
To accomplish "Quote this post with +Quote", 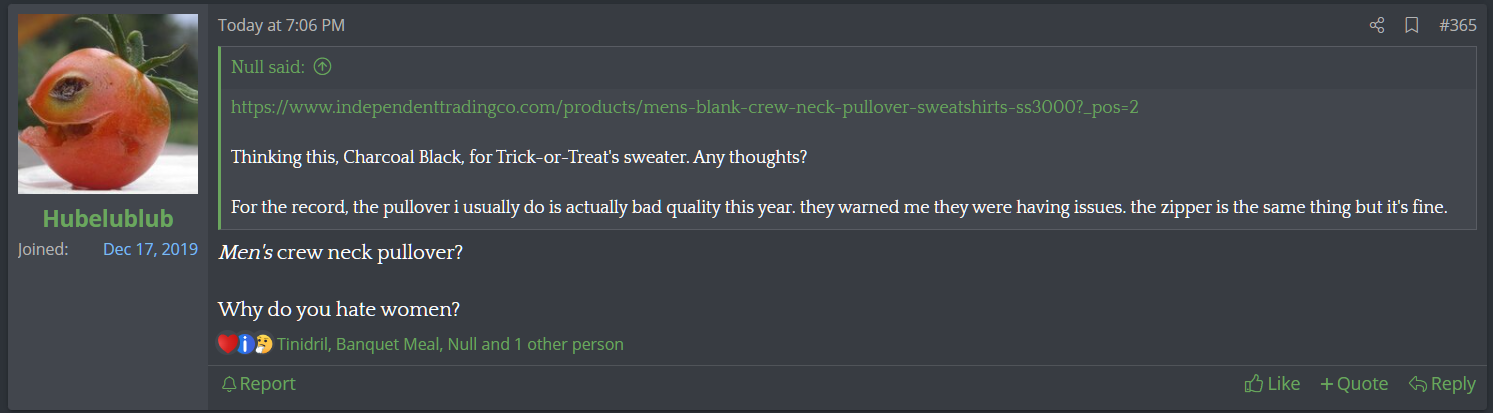I will [1354, 384].
